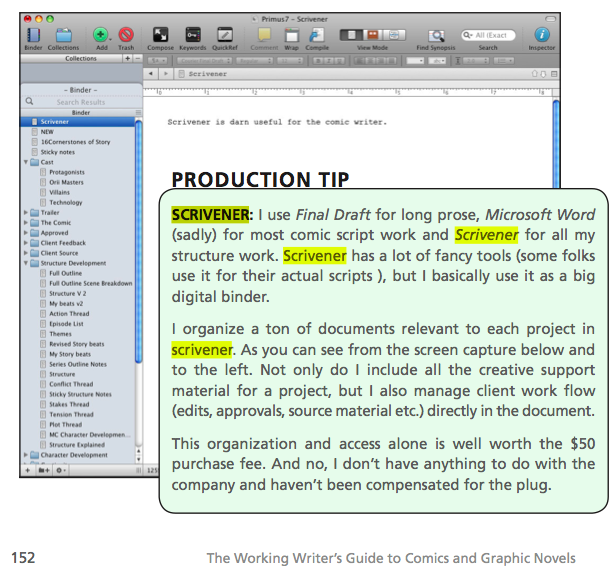Click the plus button in binder footer
This screenshot has height=576, width=615.
(x=27, y=470)
